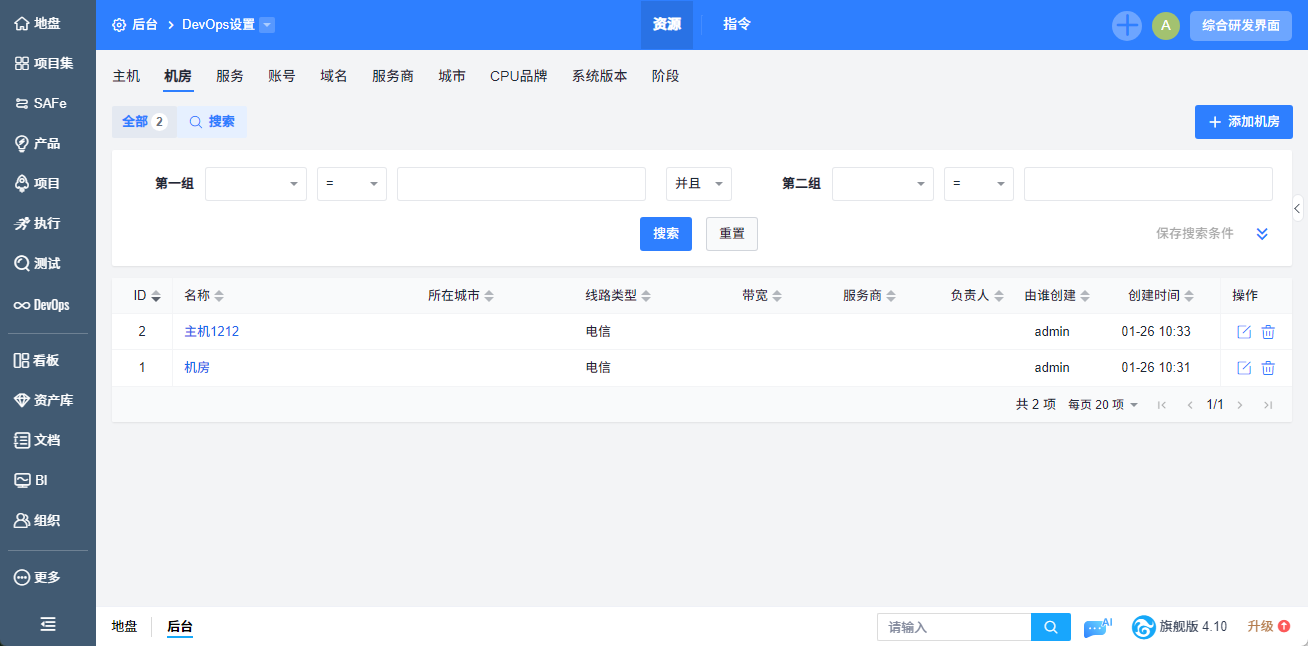Open the AI chat assistant icon
Image resolution: width=1308 pixels, height=646 pixels.
click(1097, 627)
